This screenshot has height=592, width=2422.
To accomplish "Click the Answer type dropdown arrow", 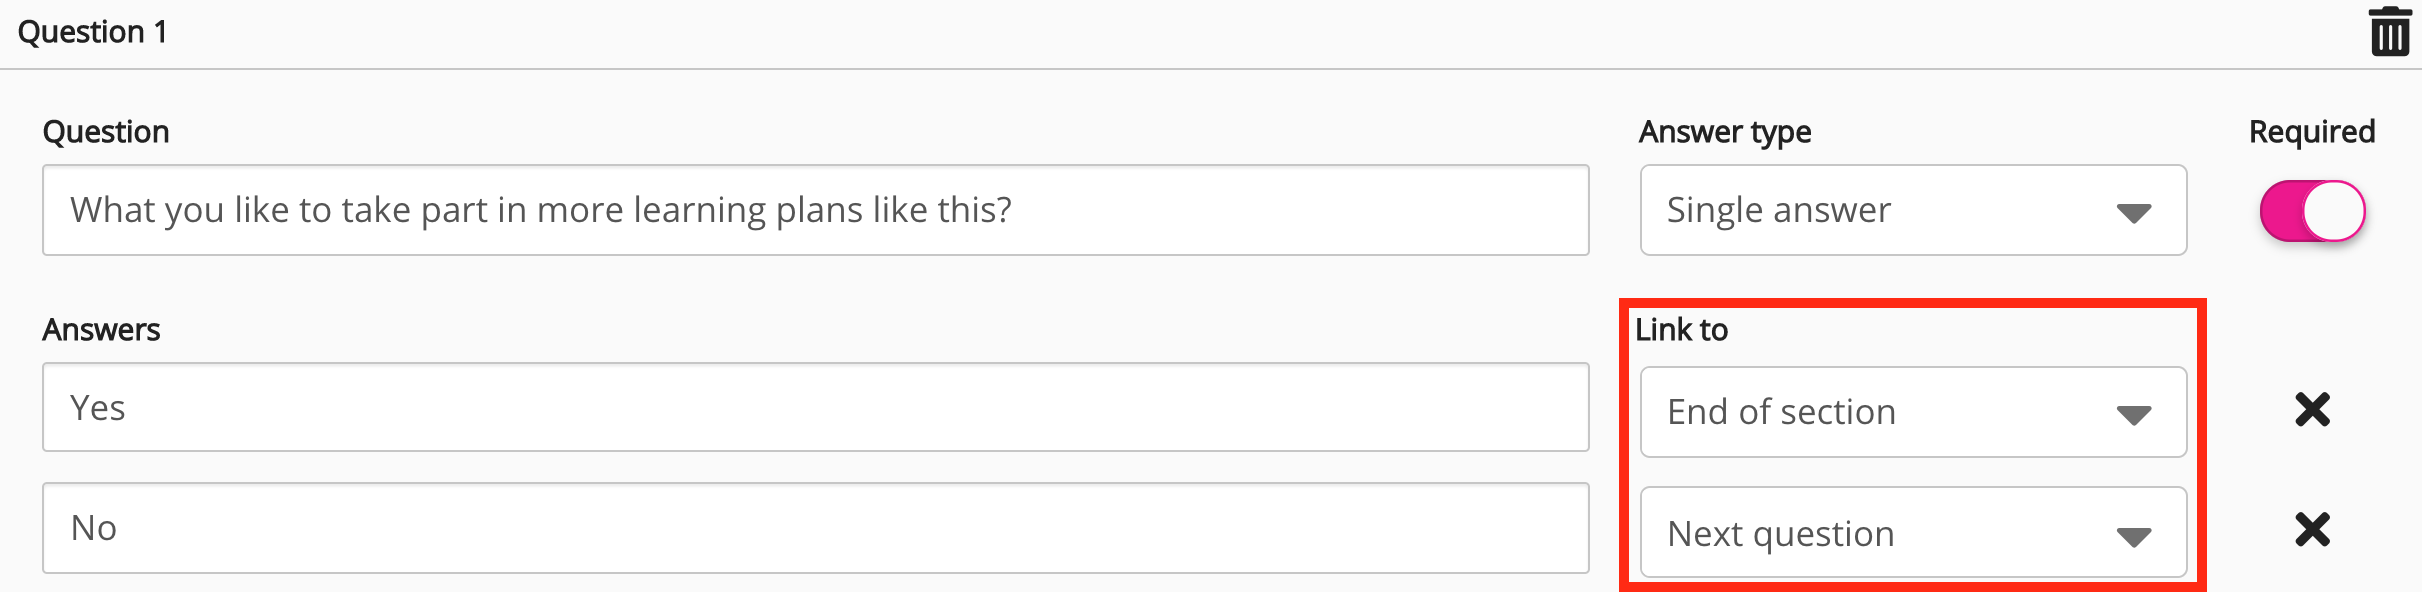I will 2133,213.
